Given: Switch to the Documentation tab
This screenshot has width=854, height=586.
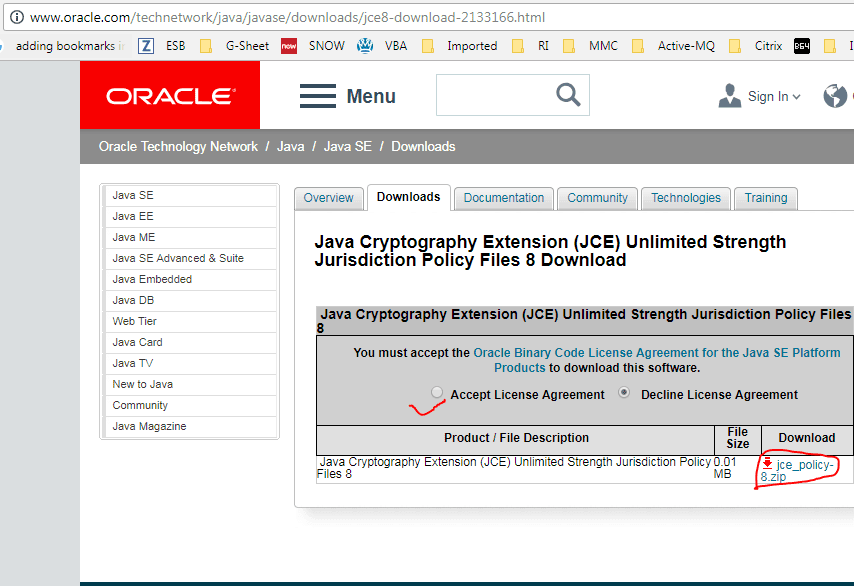Looking at the screenshot, I should [503, 198].
